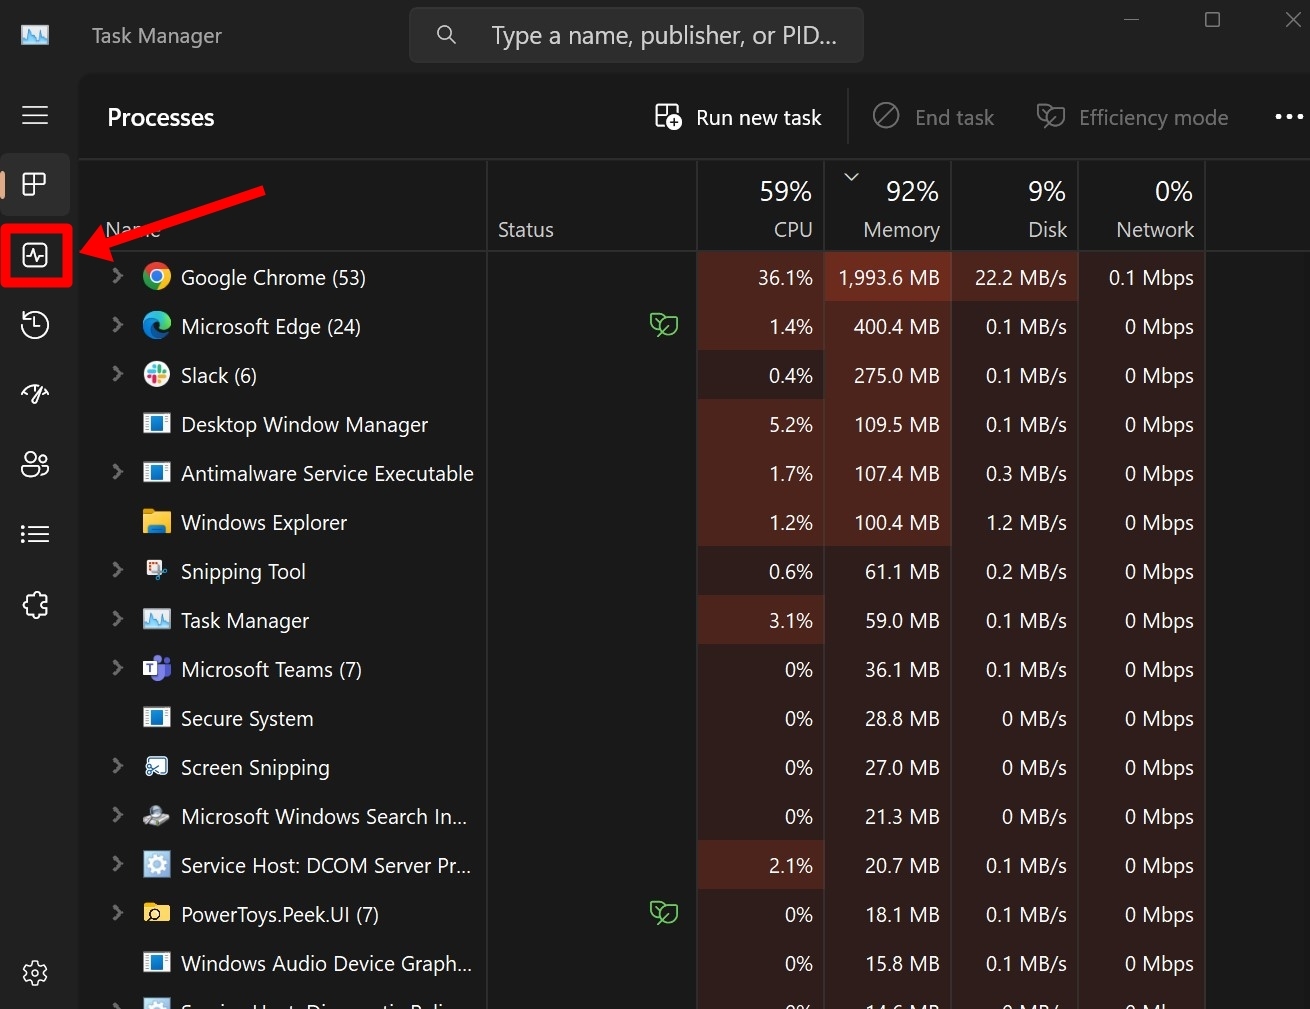
Task: Open the Services puzzle-piece icon
Action: click(35, 604)
